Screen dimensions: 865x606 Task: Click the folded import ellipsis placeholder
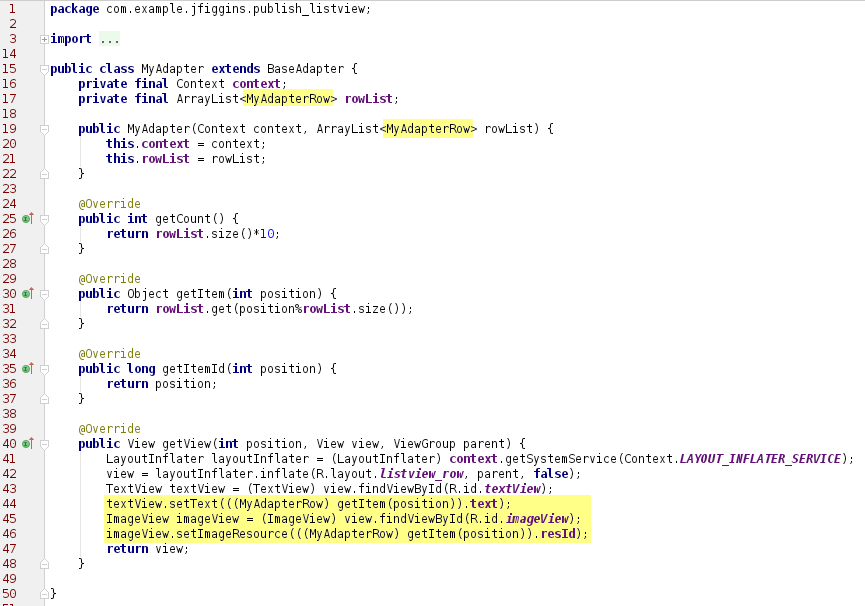tap(109, 39)
